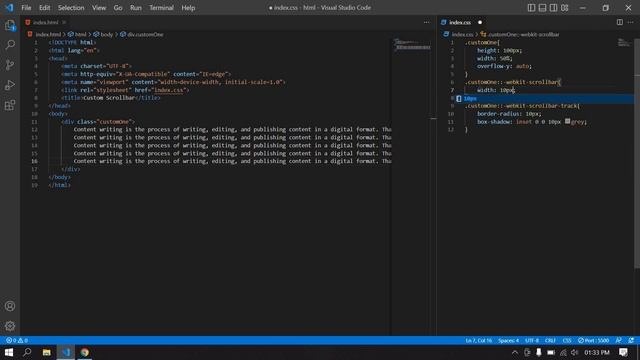This screenshot has height=360, width=640.
Task: Open the Help menu
Action: 188,8
